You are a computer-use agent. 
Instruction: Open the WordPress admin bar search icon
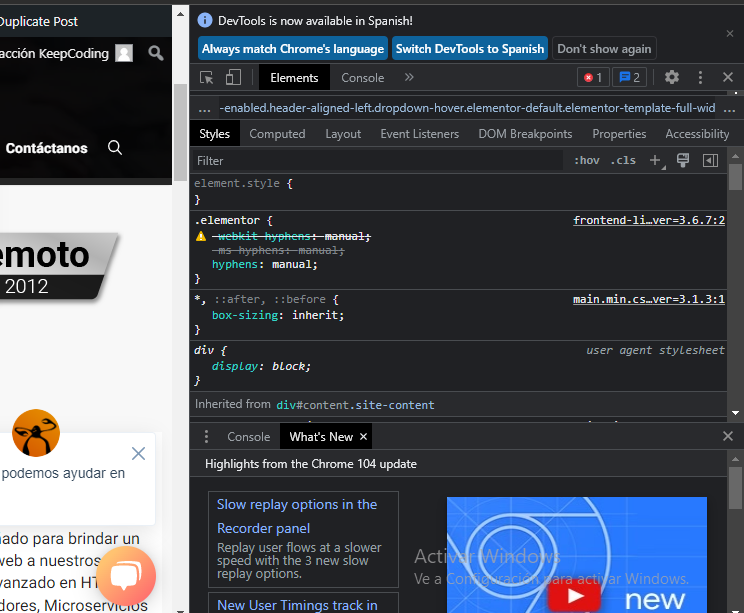pos(156,53)
